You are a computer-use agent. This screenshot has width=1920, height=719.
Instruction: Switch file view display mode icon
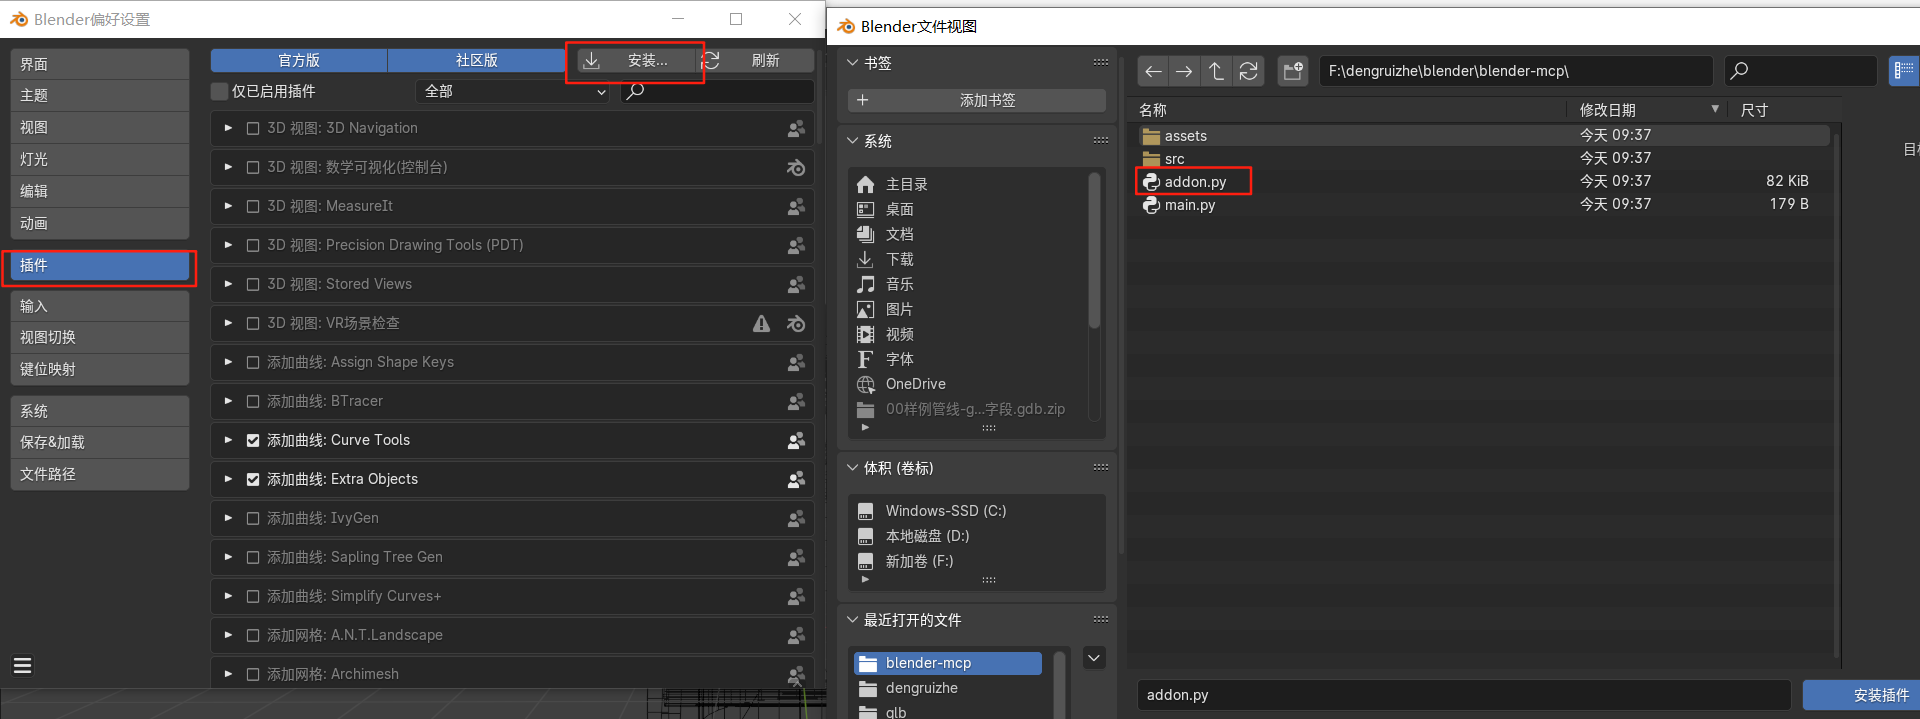click(1904, 71)
